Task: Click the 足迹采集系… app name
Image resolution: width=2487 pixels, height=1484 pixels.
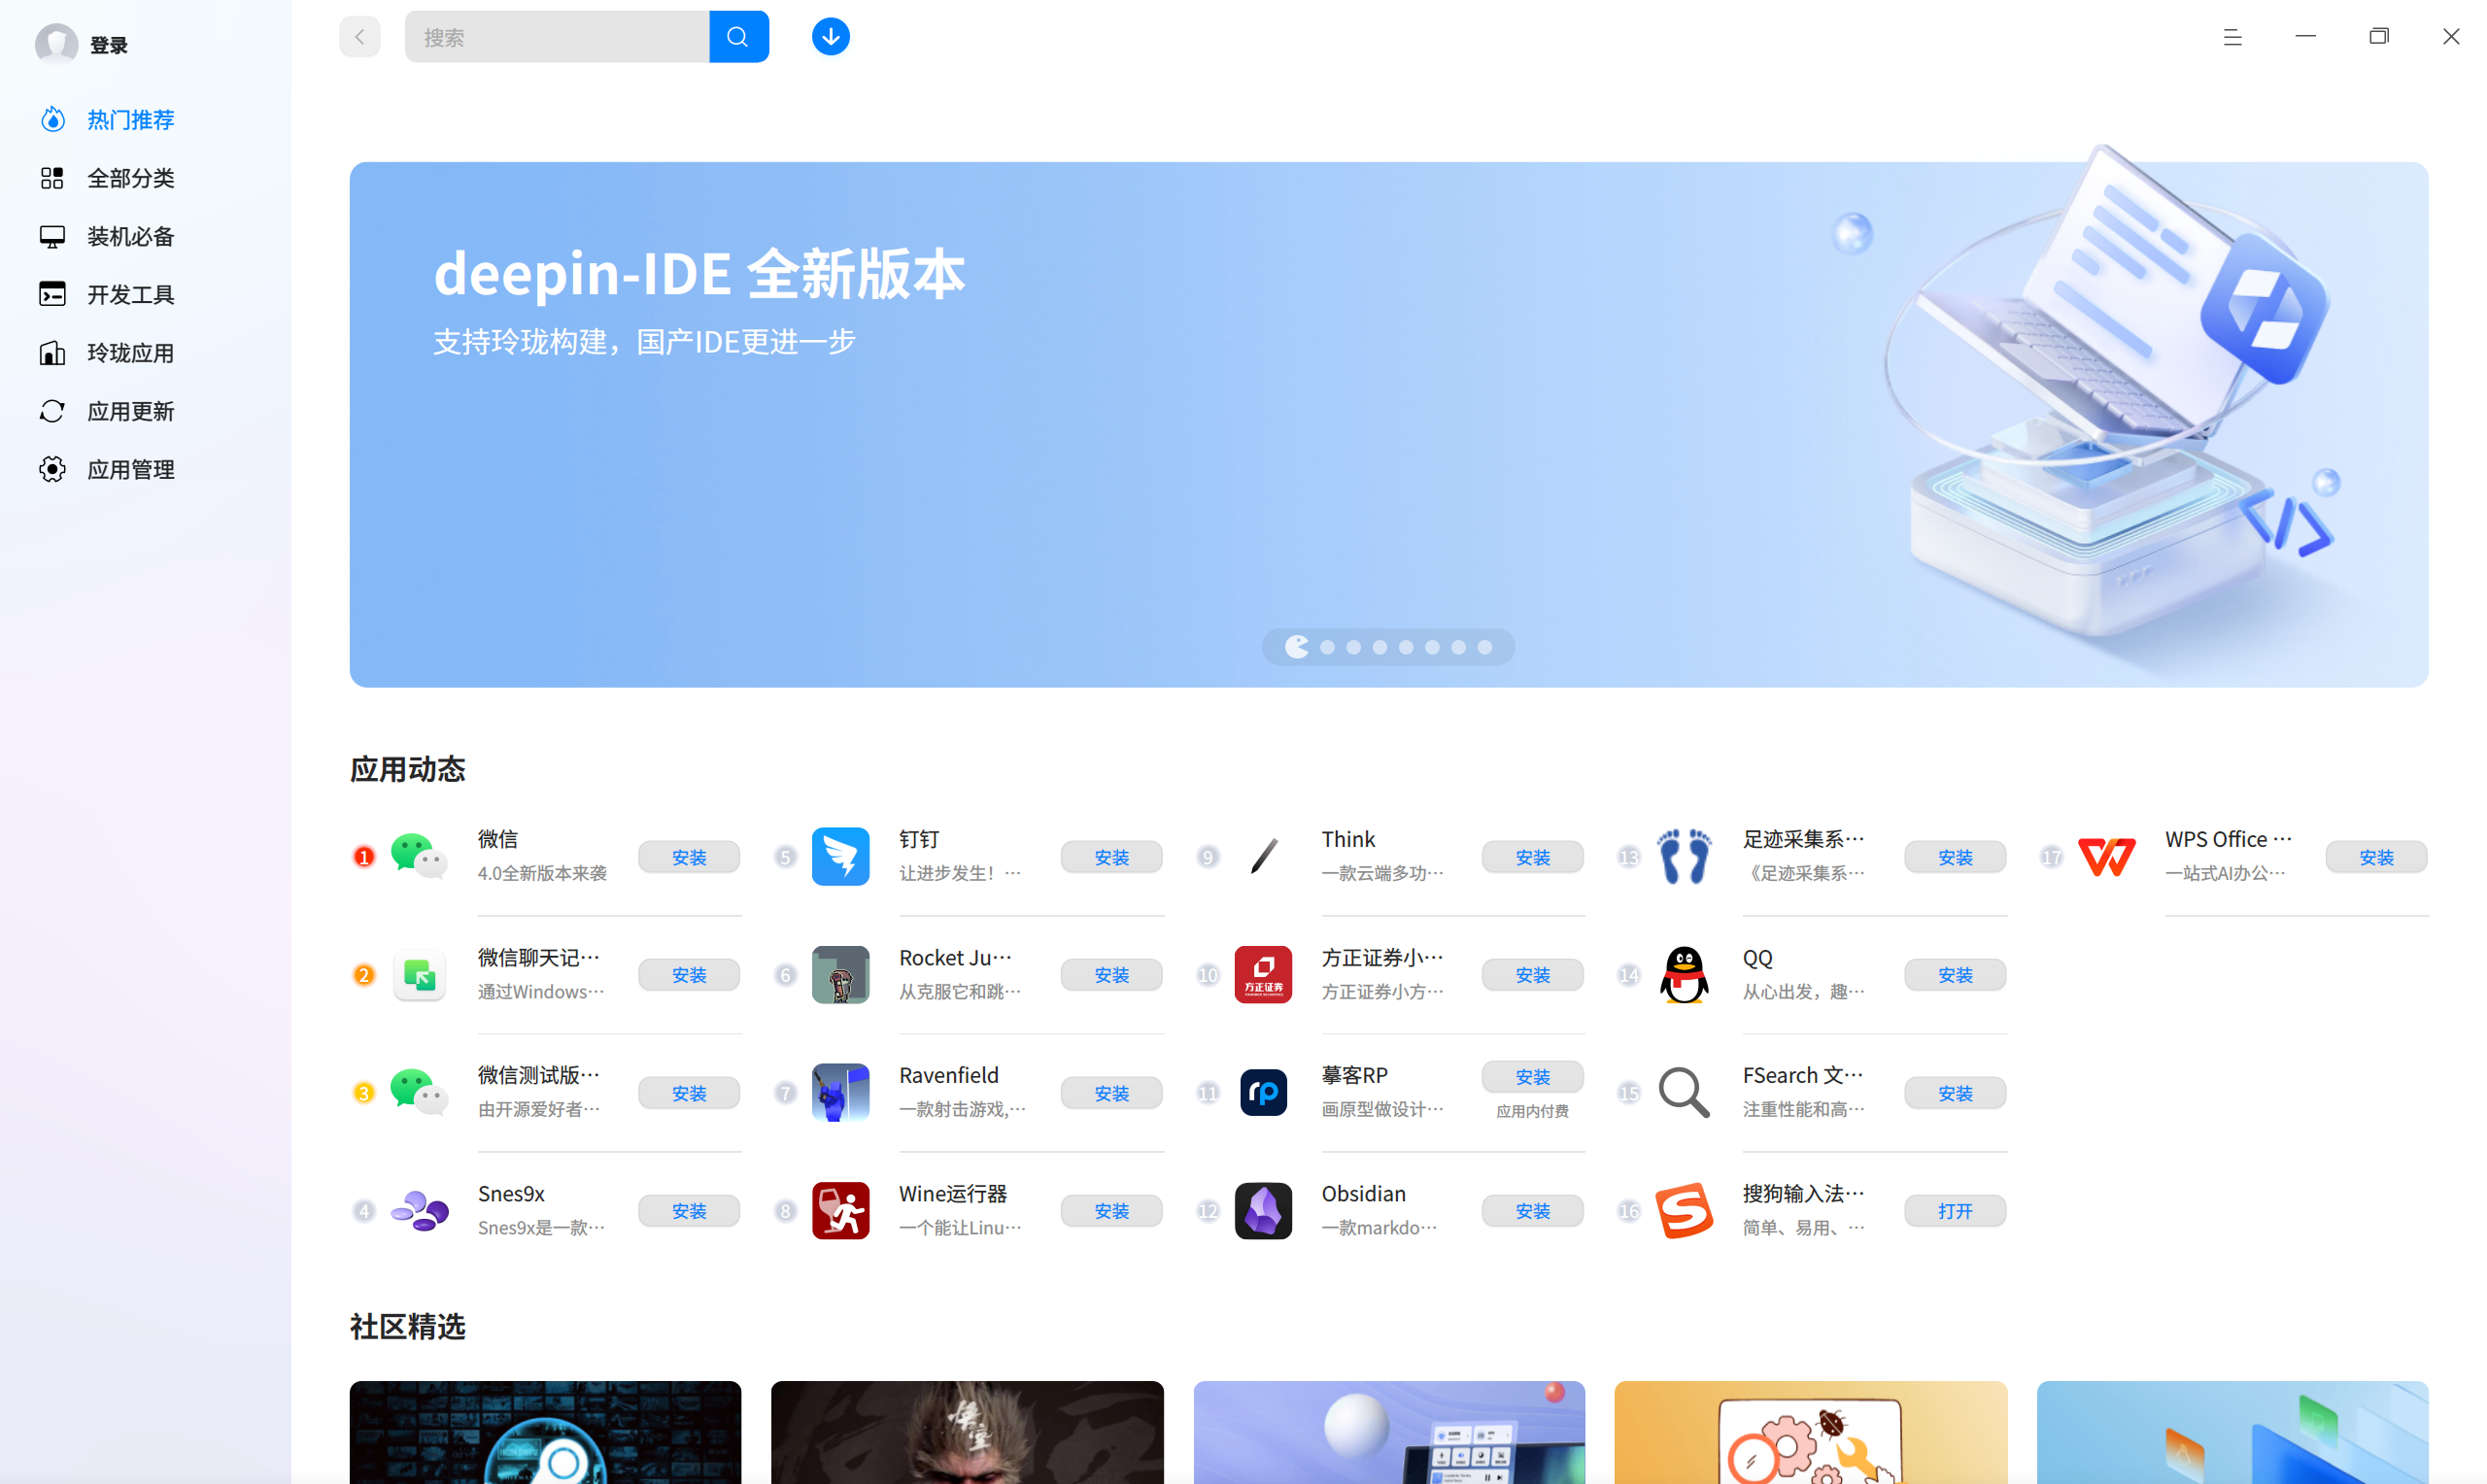Action: pyautogui.click(x=1803, y=839)
